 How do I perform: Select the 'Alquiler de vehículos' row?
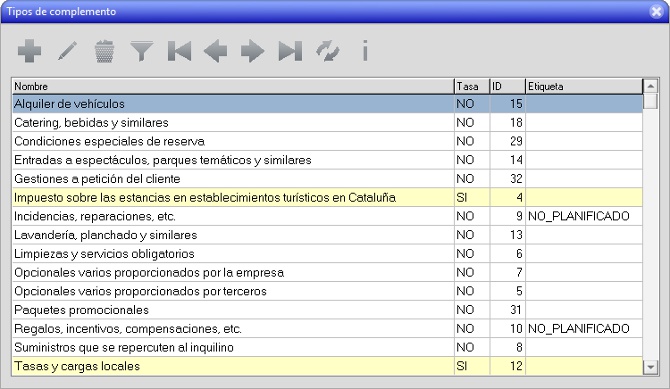point(327,104)
